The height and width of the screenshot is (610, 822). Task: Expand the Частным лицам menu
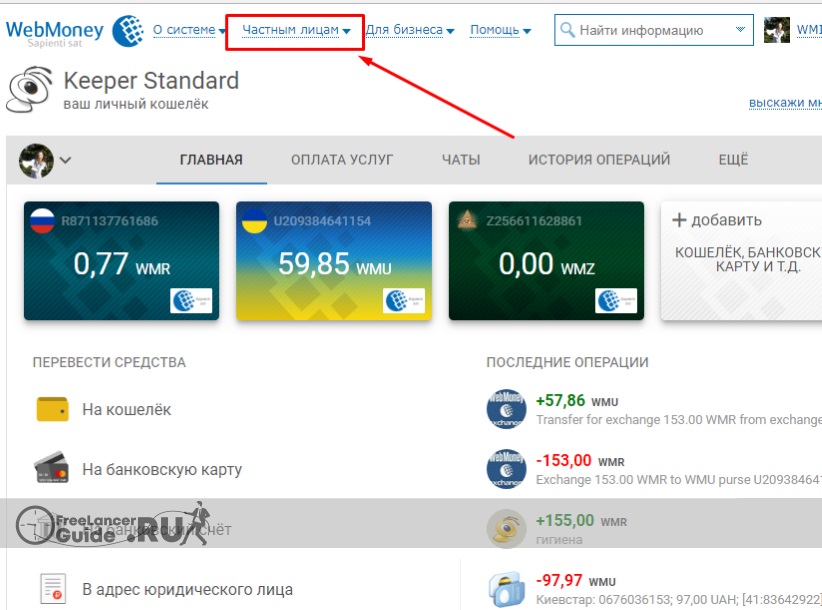tap(295, 31)
